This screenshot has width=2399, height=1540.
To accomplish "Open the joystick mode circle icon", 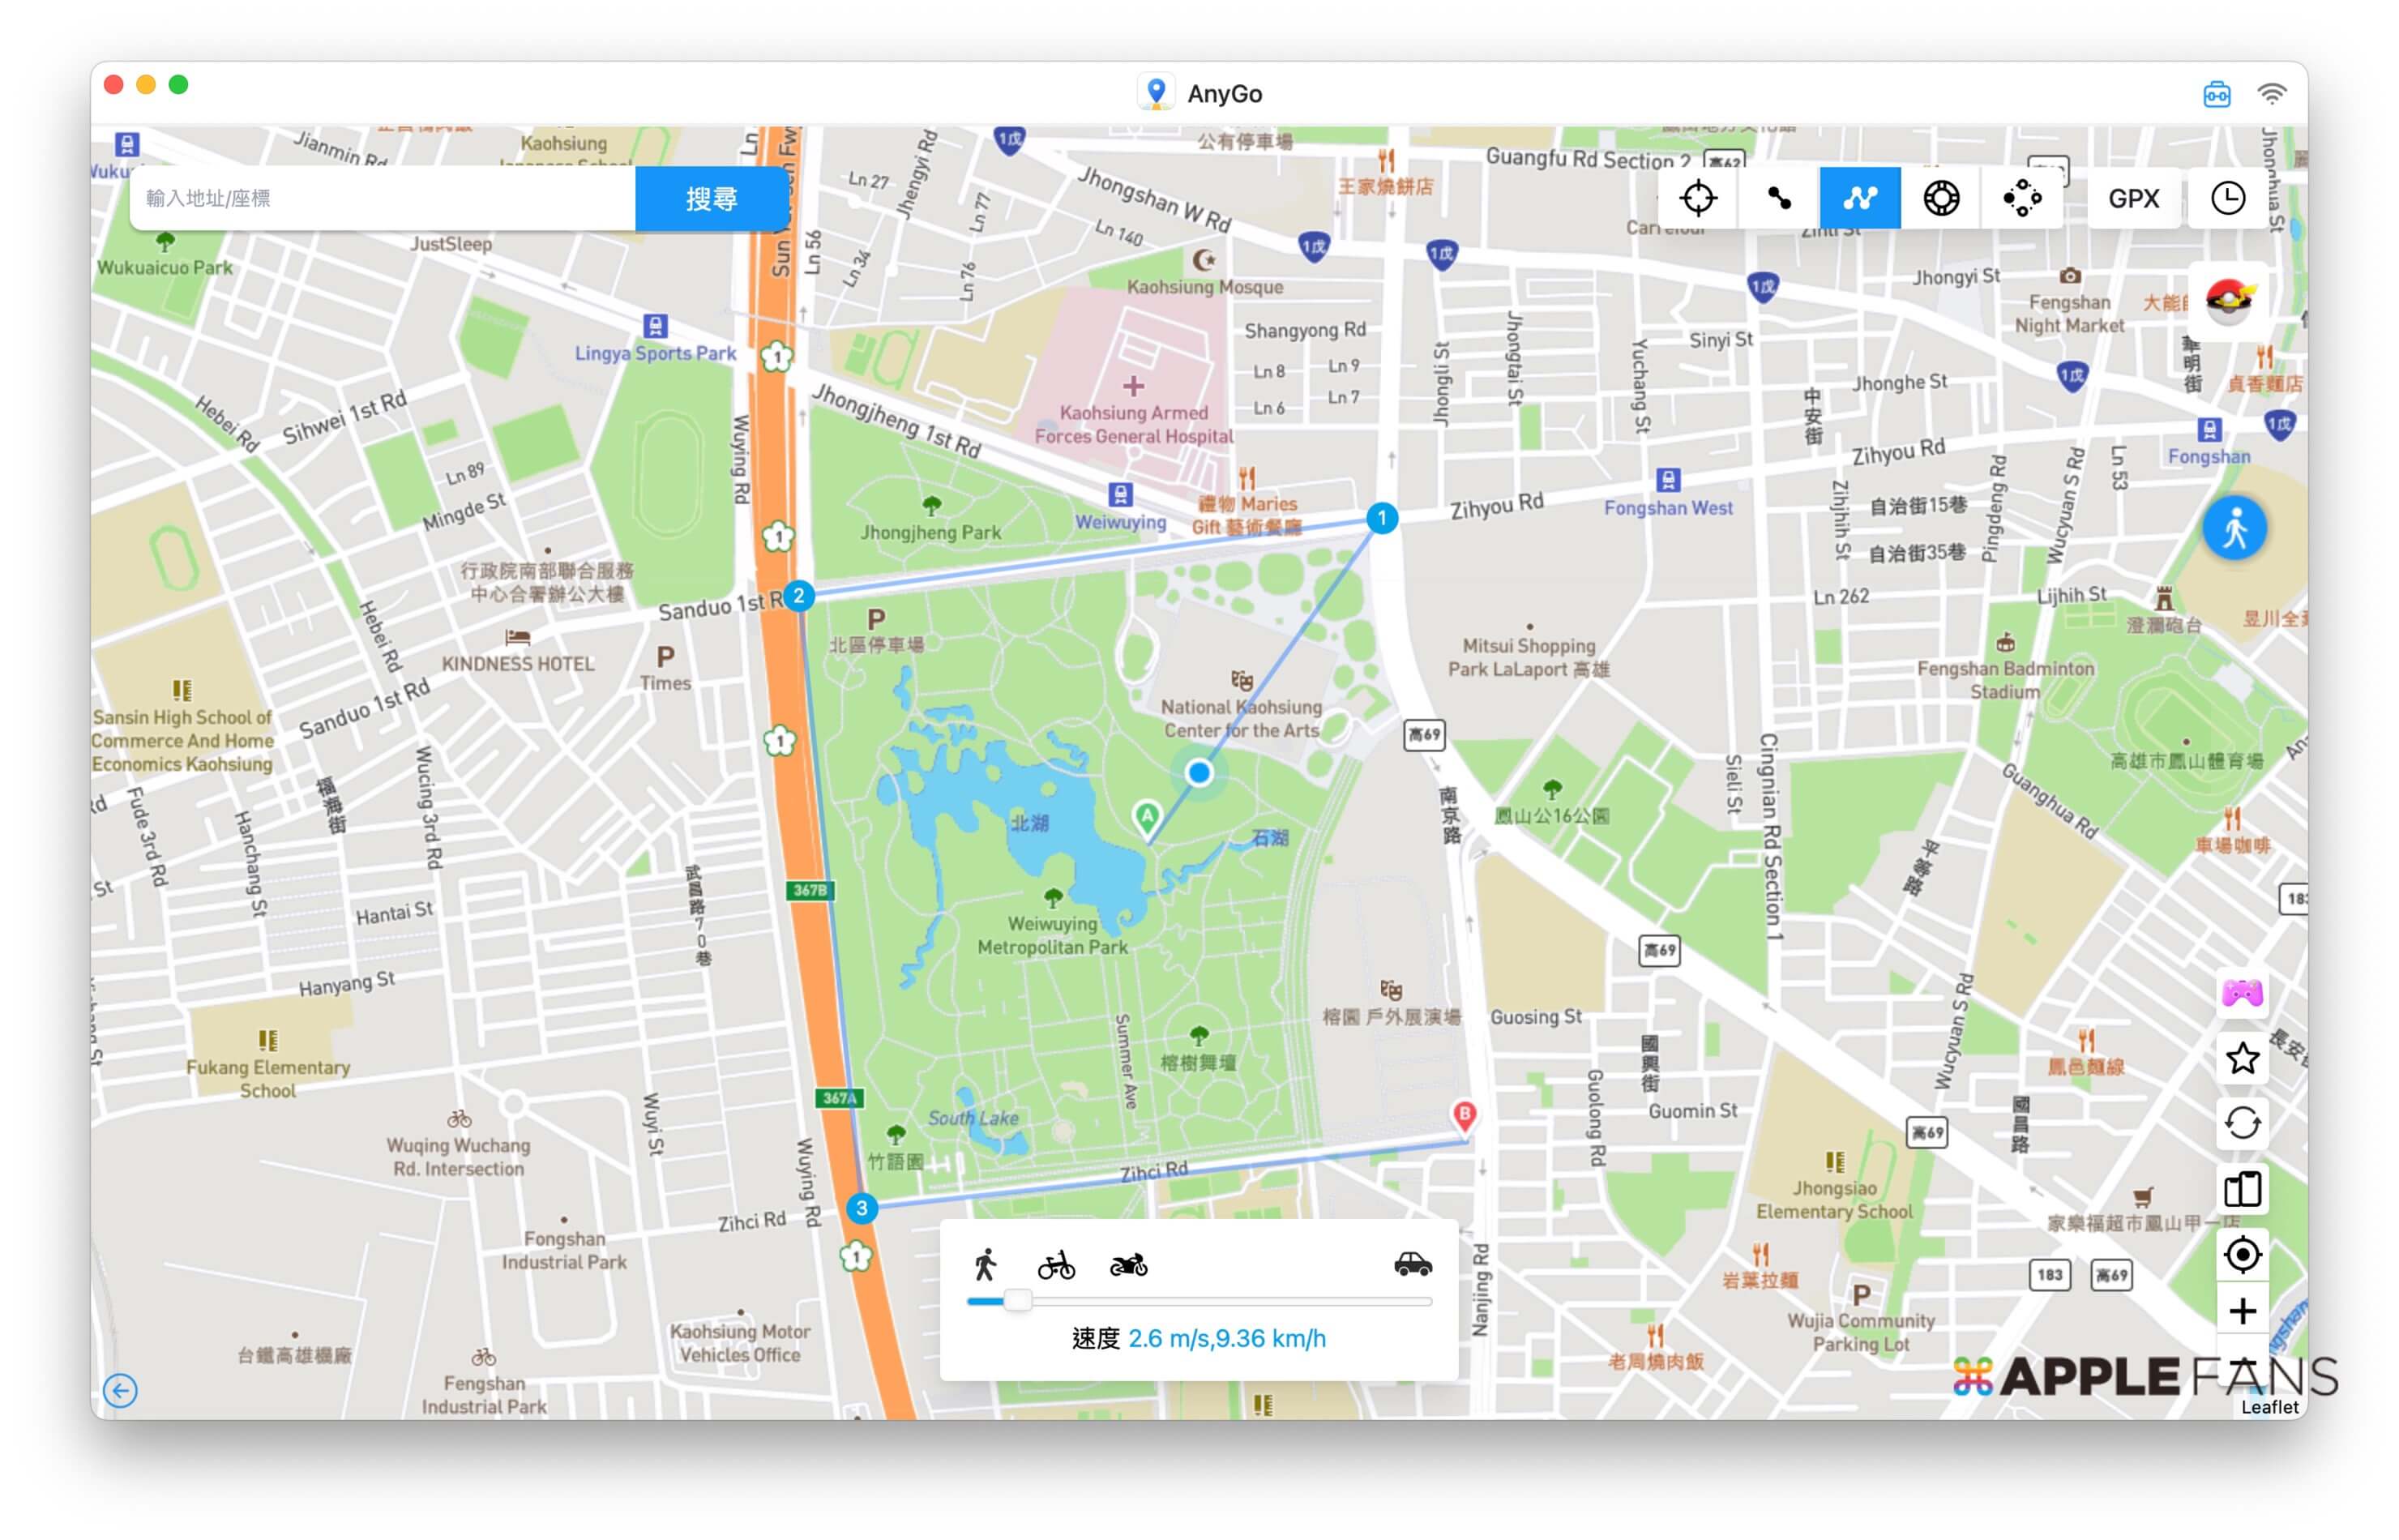I will 1940,198.
